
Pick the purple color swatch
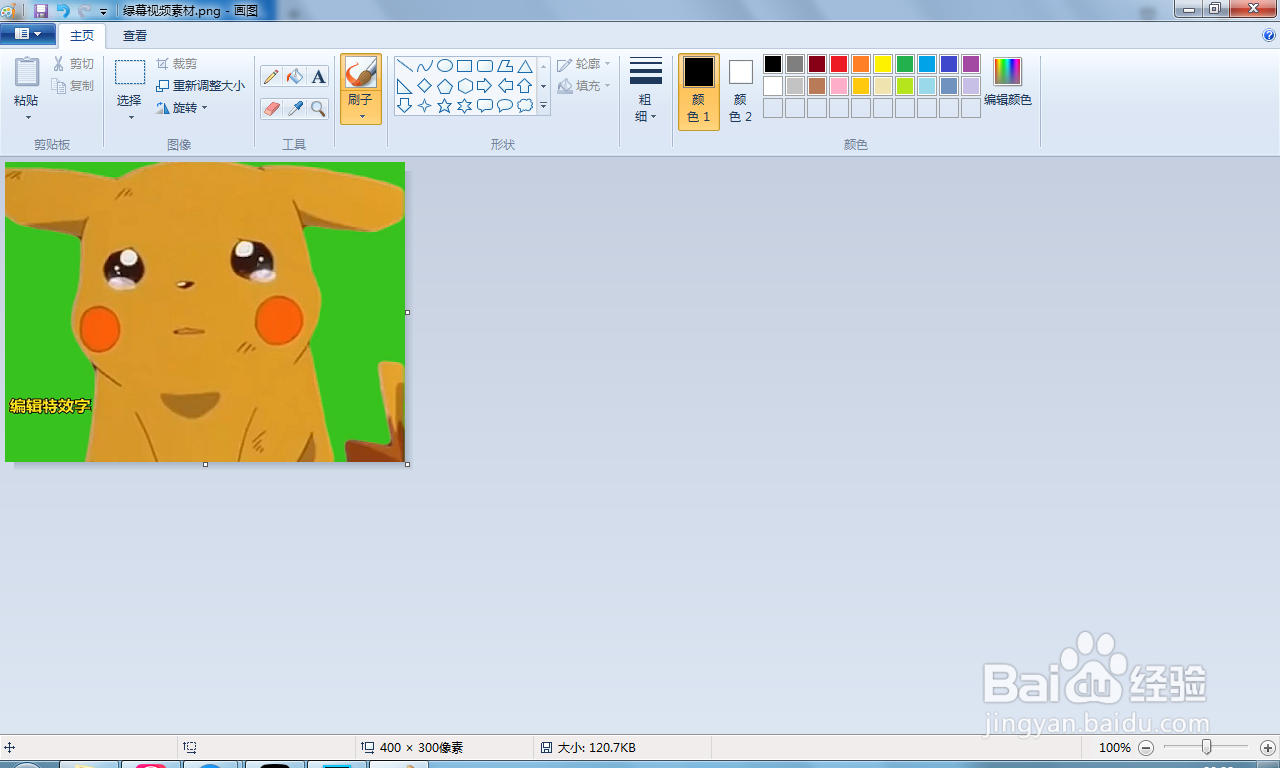pos(971,64)
